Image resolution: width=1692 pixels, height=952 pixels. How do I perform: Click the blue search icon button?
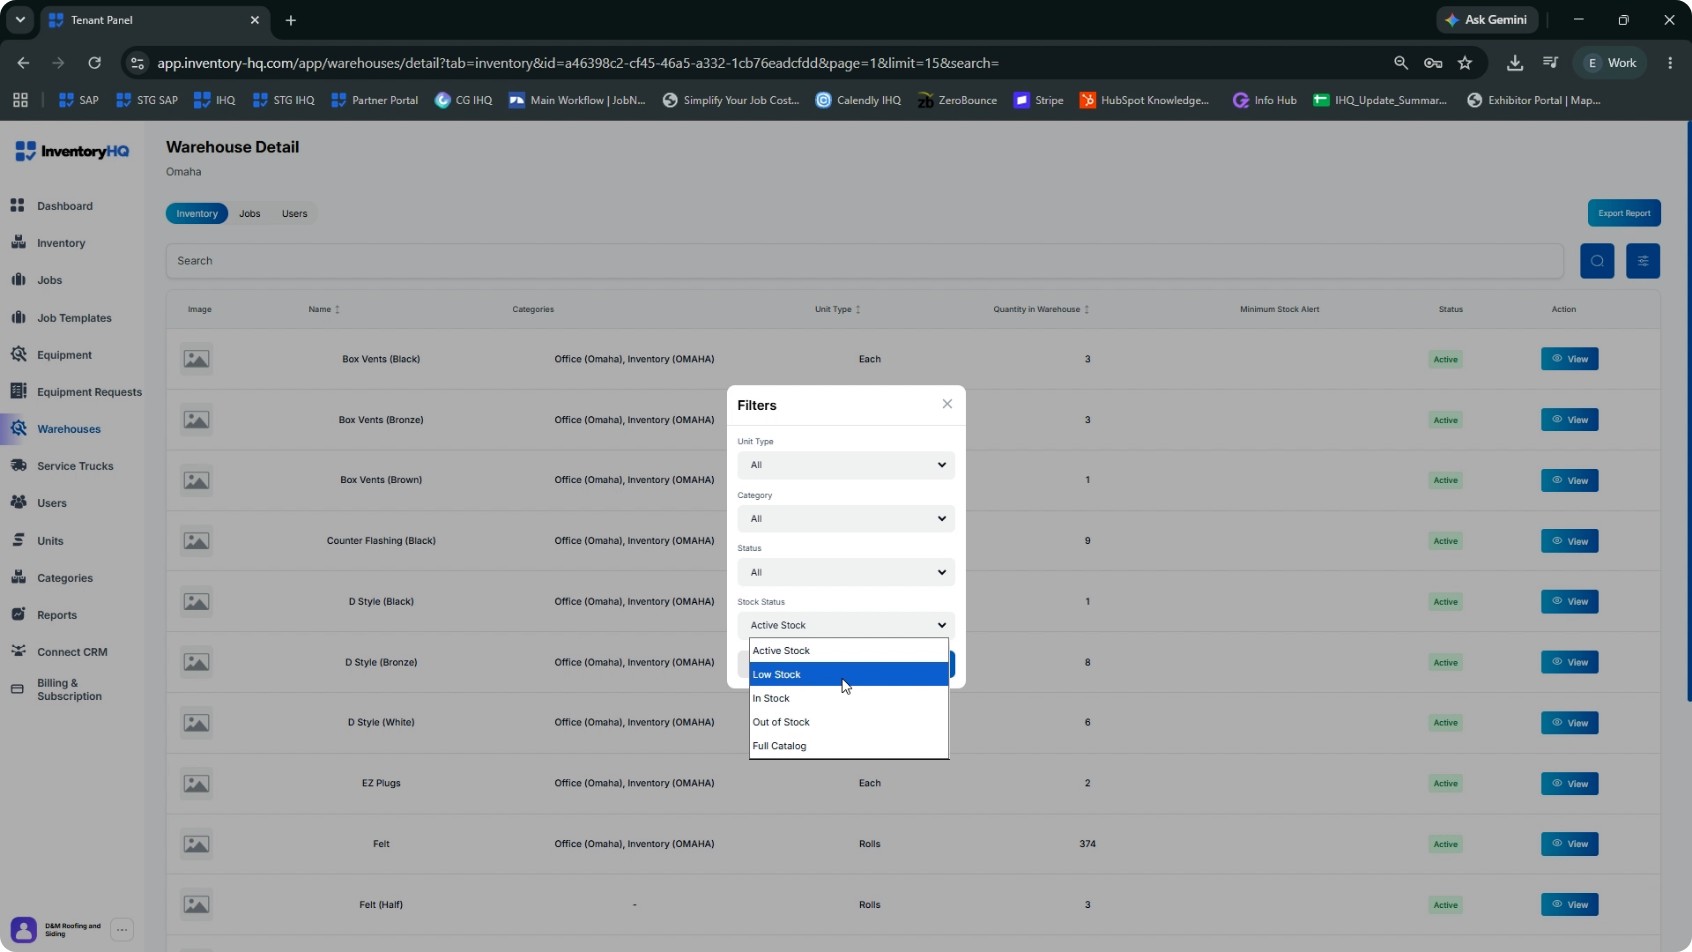coord(1597,261)
